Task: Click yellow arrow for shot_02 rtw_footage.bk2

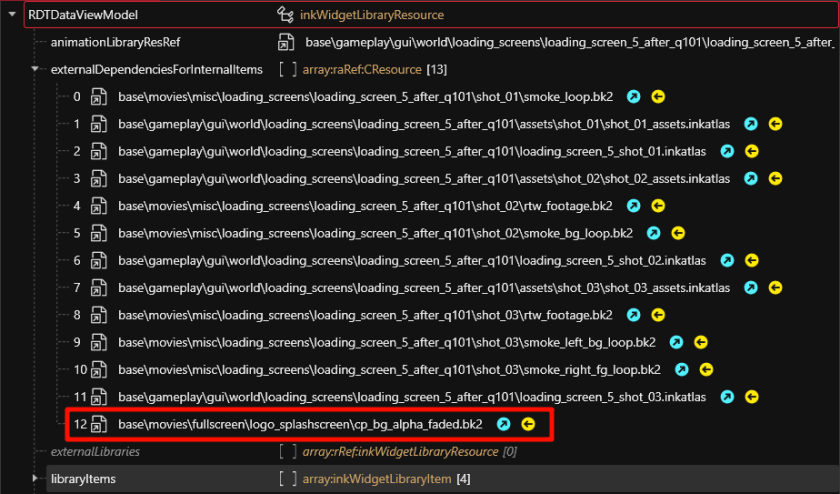Action: [x=658, y=206]
